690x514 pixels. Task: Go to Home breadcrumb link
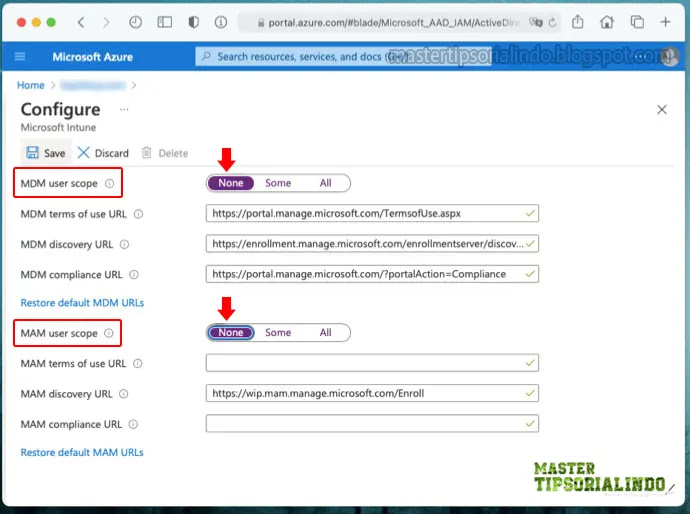pos(31,85)
